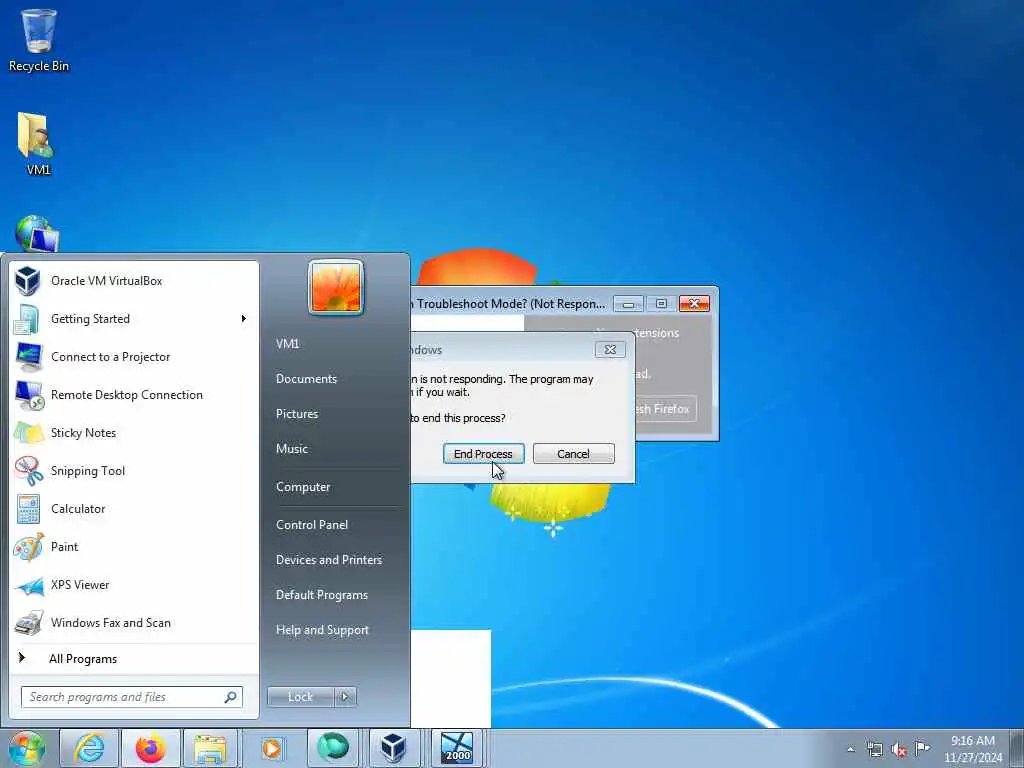
Task: Open Pictures from Start menu
Action: (297, 414)
